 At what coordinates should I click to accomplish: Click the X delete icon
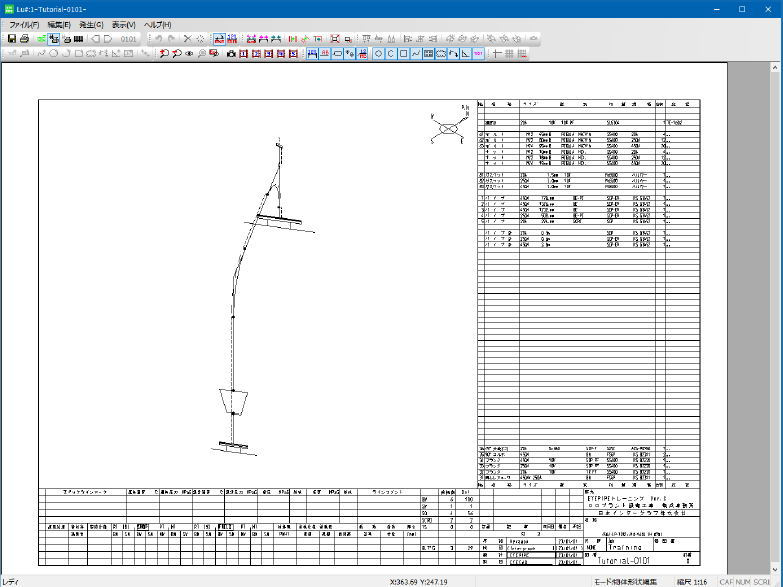tap(188, 38)
